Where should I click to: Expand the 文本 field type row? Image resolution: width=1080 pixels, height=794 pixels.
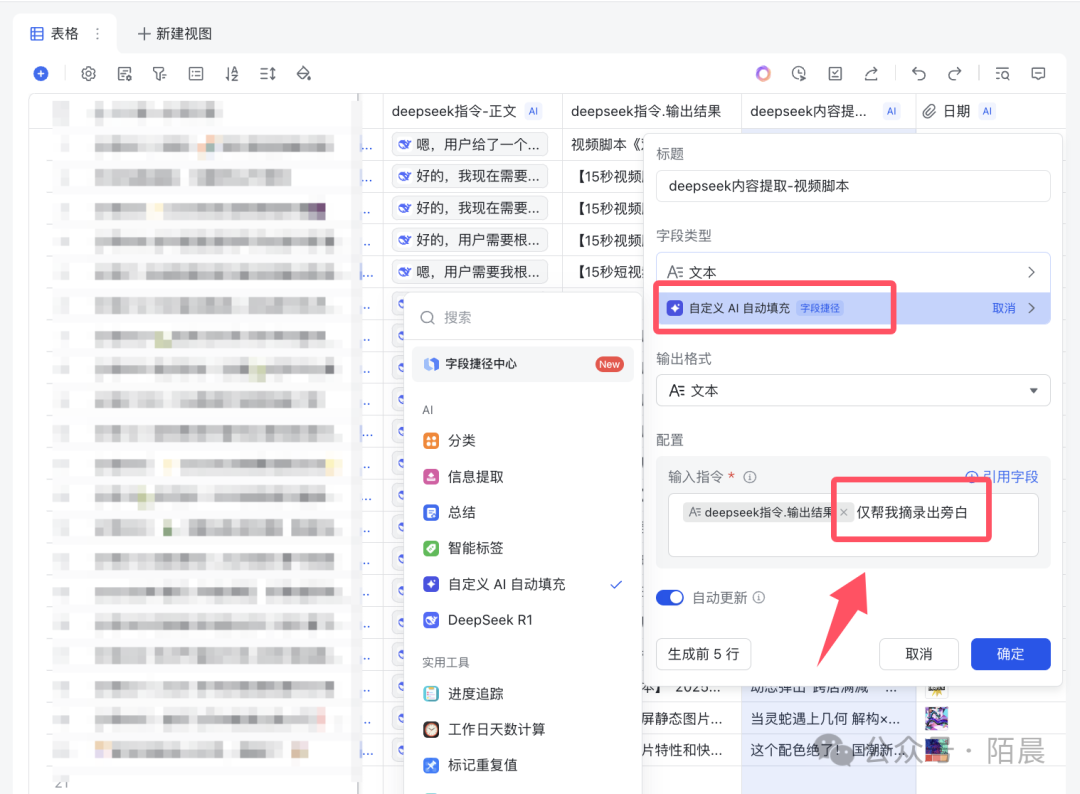tap(853, 272)
